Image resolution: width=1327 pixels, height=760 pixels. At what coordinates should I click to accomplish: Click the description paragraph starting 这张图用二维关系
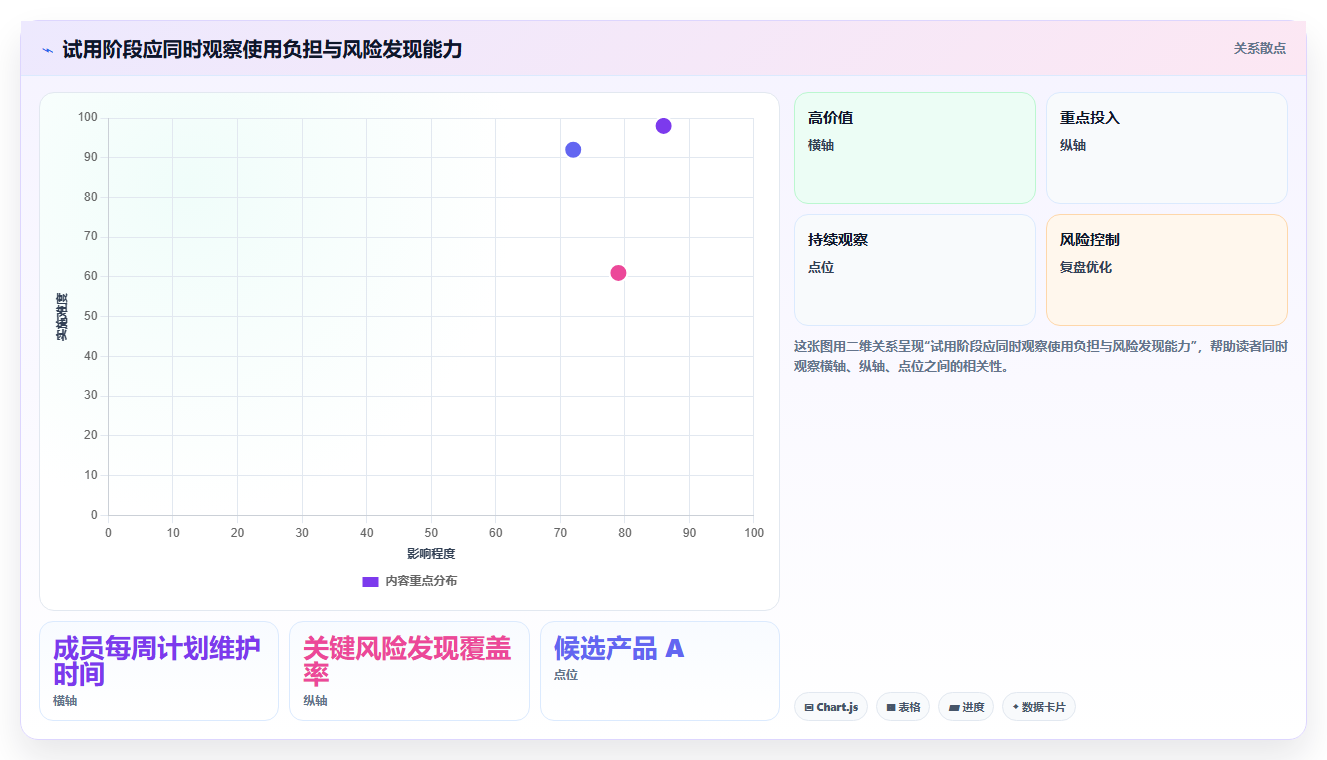1041,356
